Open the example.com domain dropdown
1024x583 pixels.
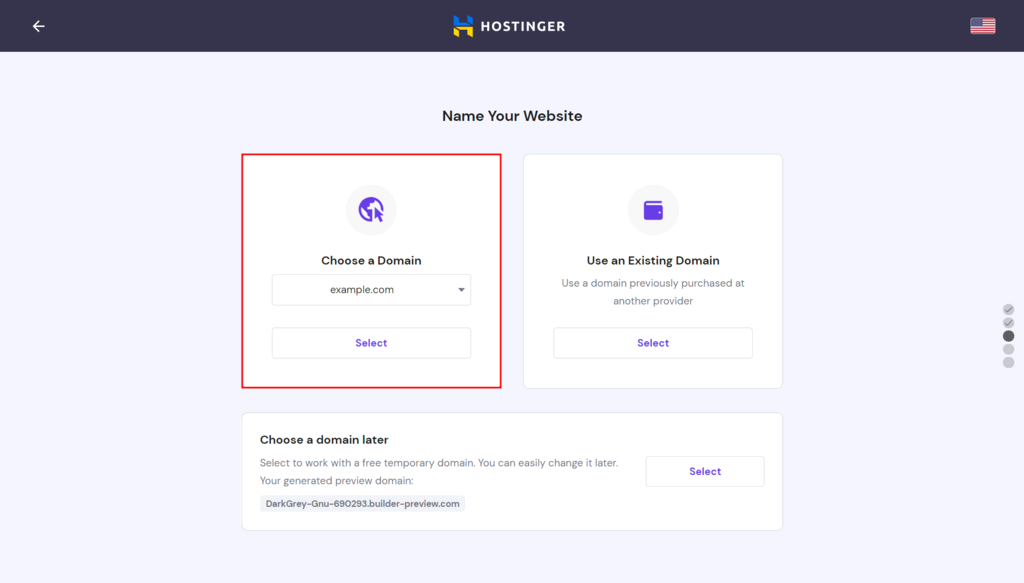(371, 290)
